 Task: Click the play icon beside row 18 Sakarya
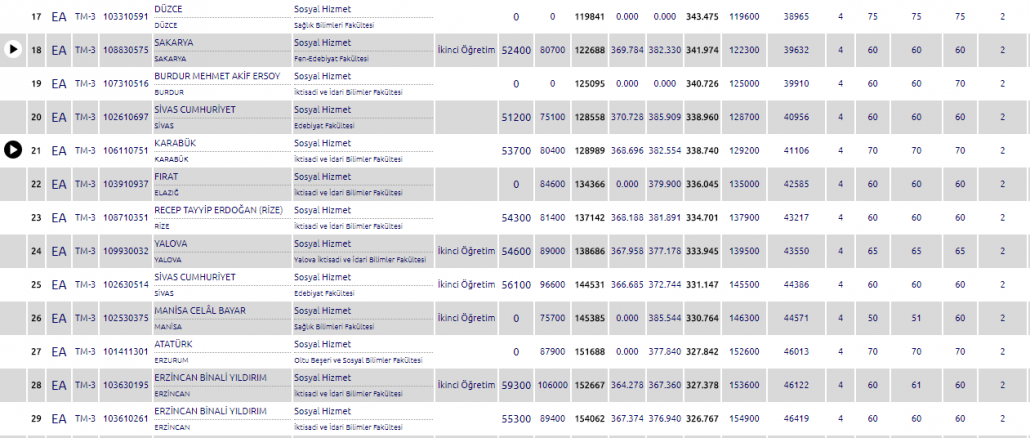[x=13, y=49]
